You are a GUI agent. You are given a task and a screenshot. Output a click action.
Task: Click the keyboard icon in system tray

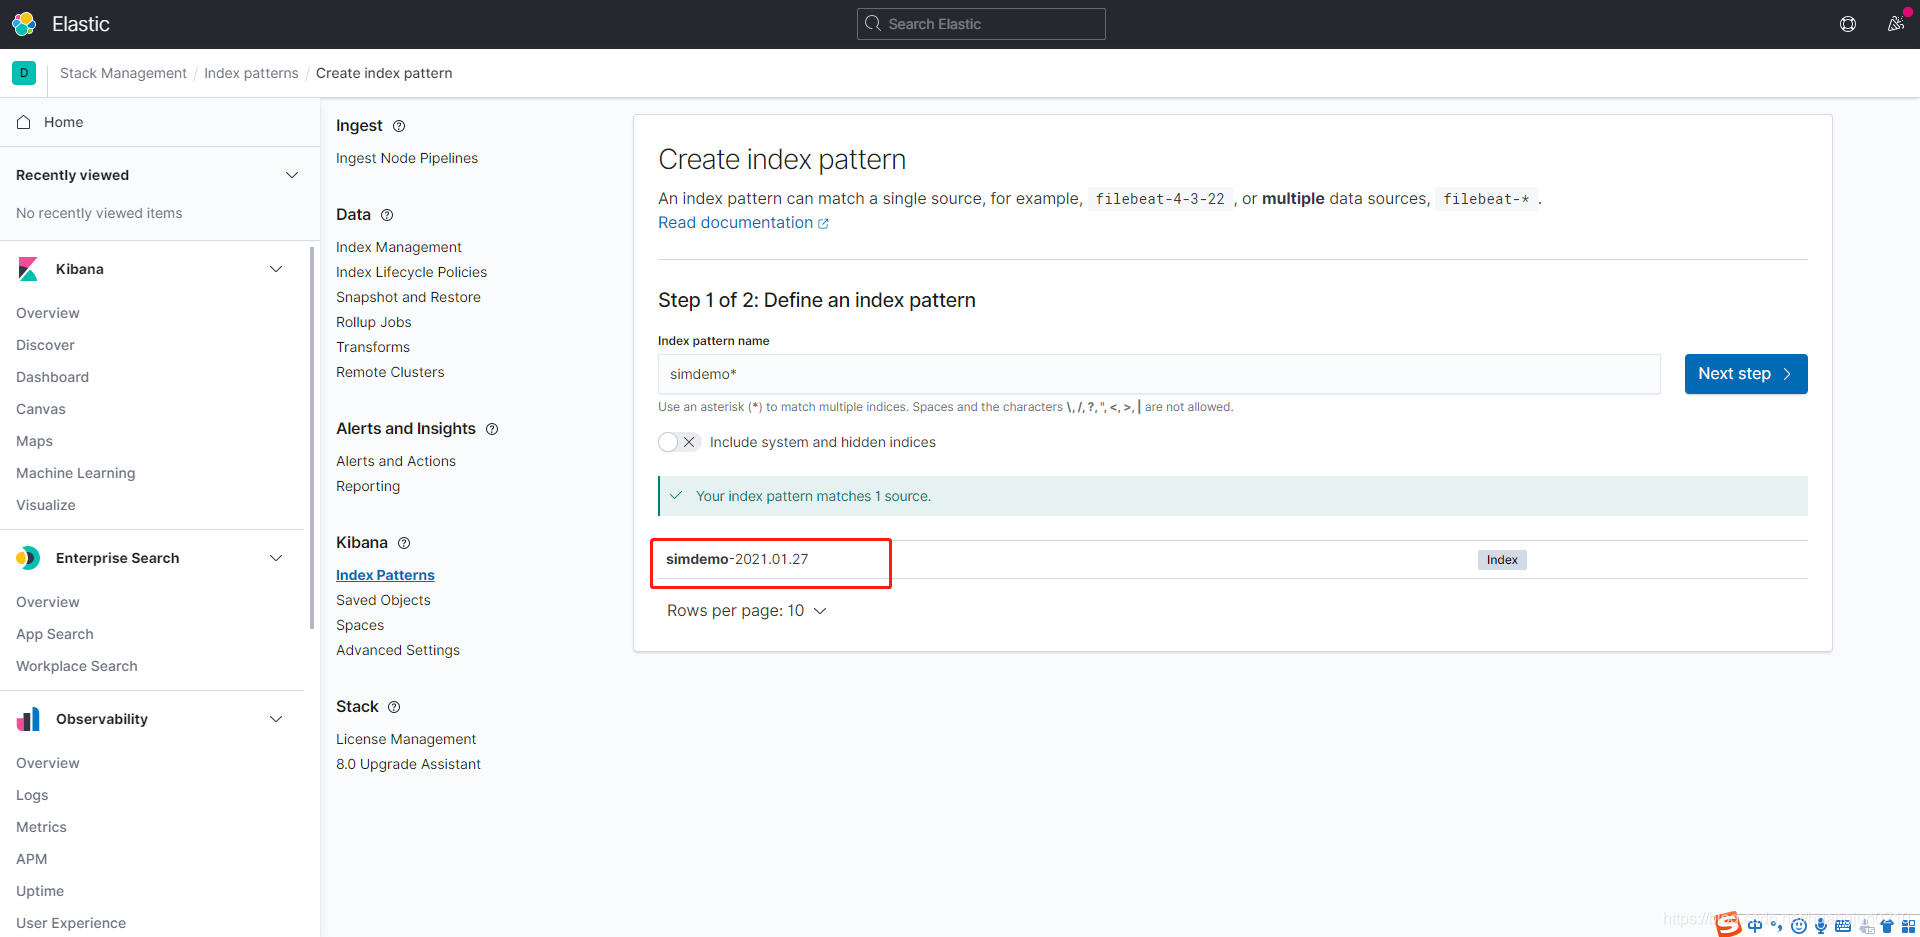[1843, 926]
